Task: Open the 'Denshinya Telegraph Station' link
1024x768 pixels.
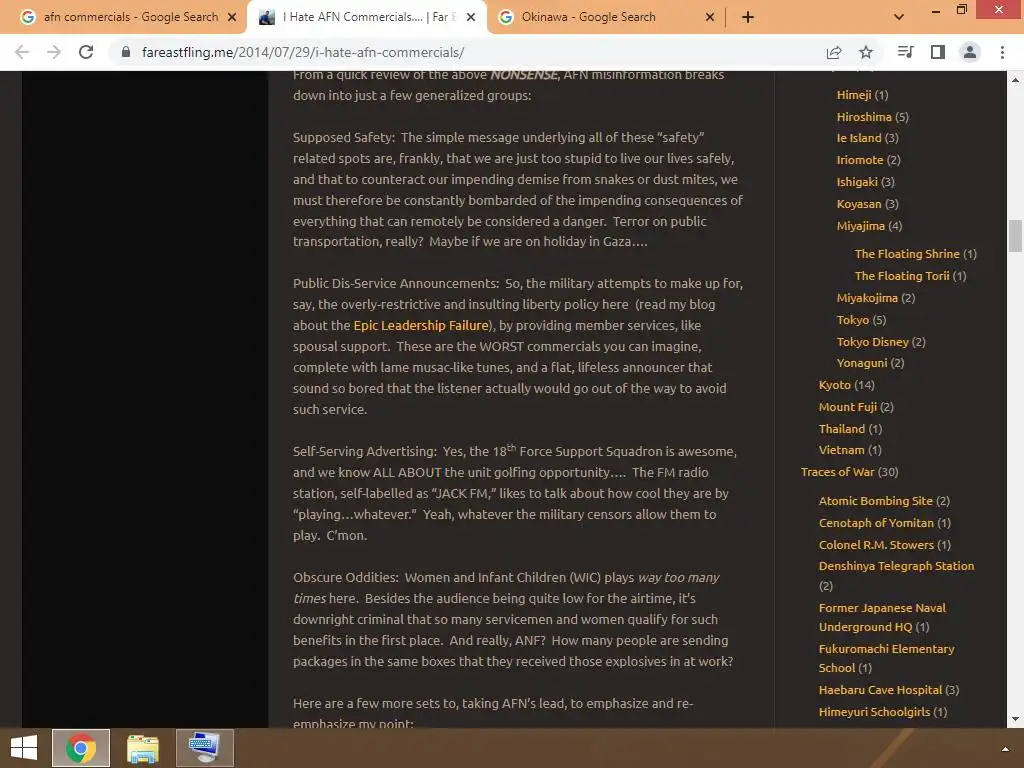Action: coord(897,566)
